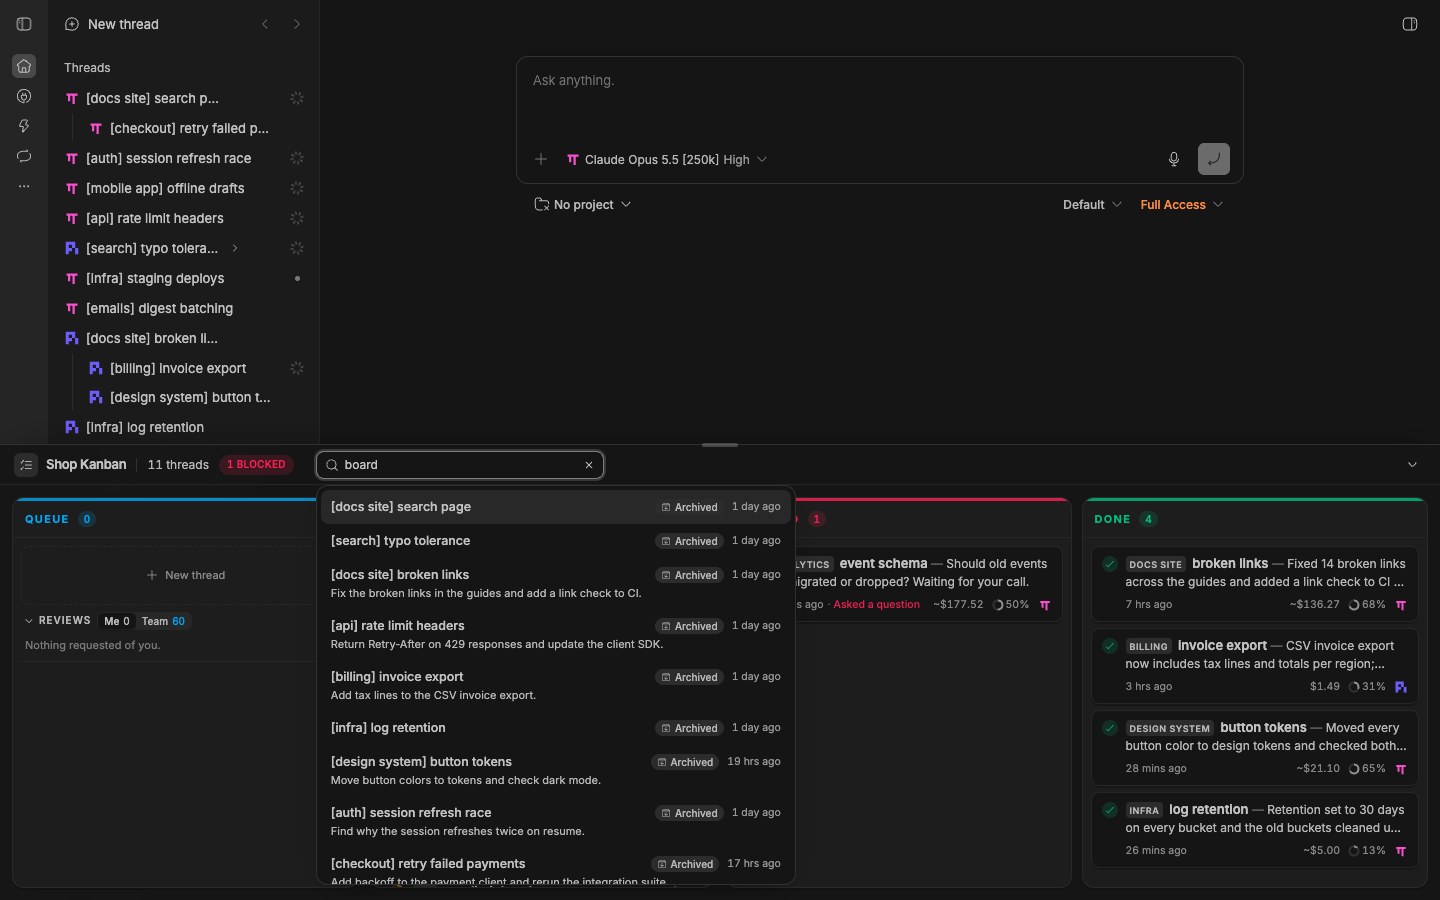Toggle the right panel layout icon
The image size is (1440, 900).
tap(1410, 24)
